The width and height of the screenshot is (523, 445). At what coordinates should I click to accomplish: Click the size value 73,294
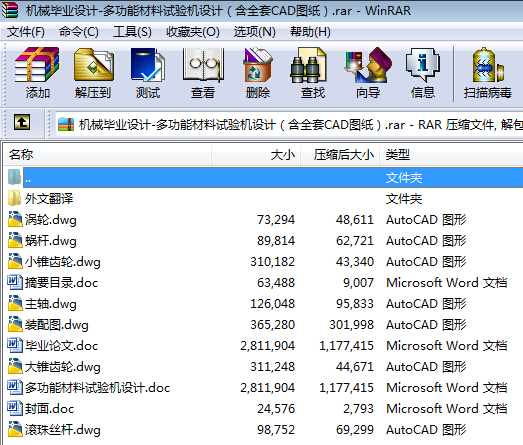pyautogui.click(x=276, y=220)
